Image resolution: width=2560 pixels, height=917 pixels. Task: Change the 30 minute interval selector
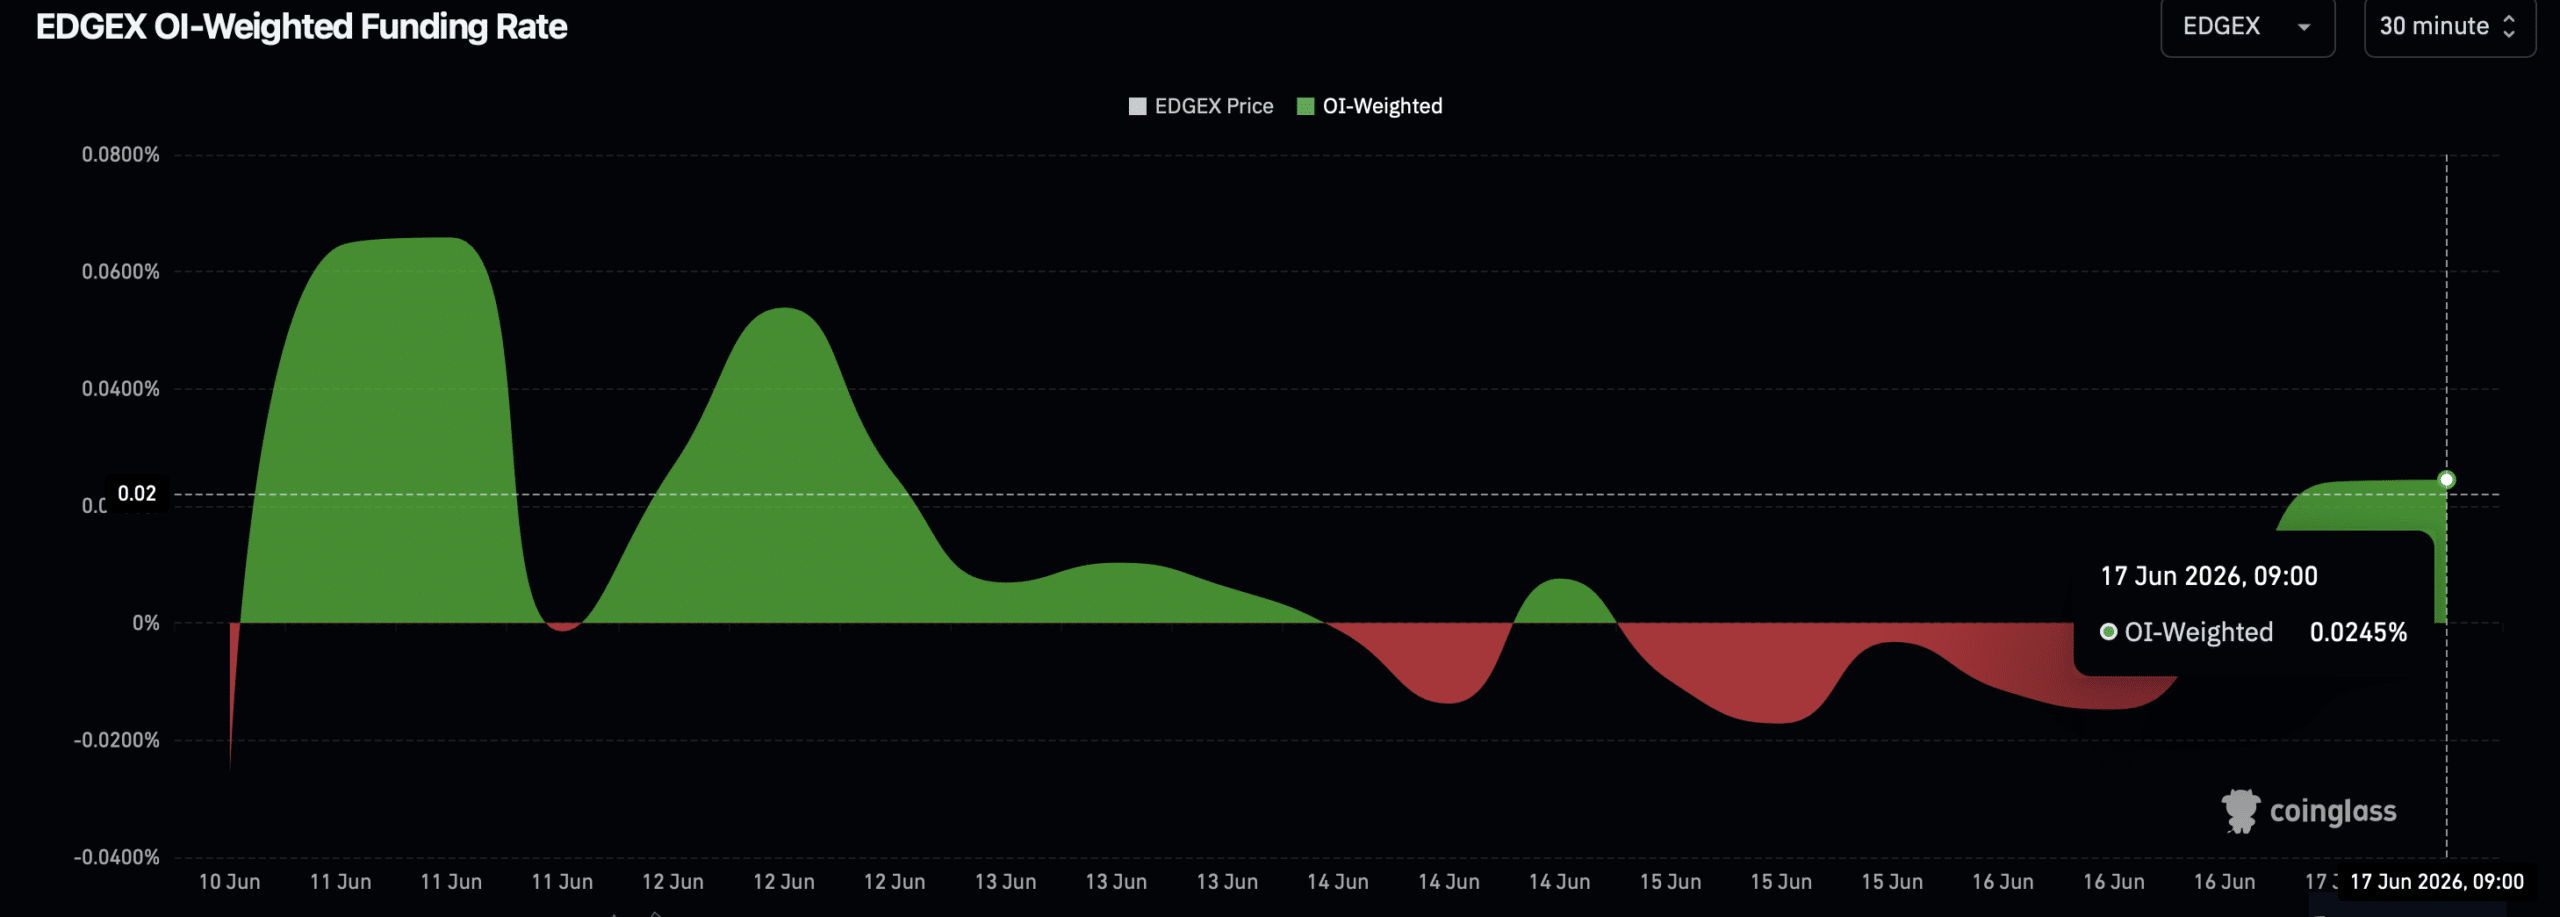tap(2449, 27)
